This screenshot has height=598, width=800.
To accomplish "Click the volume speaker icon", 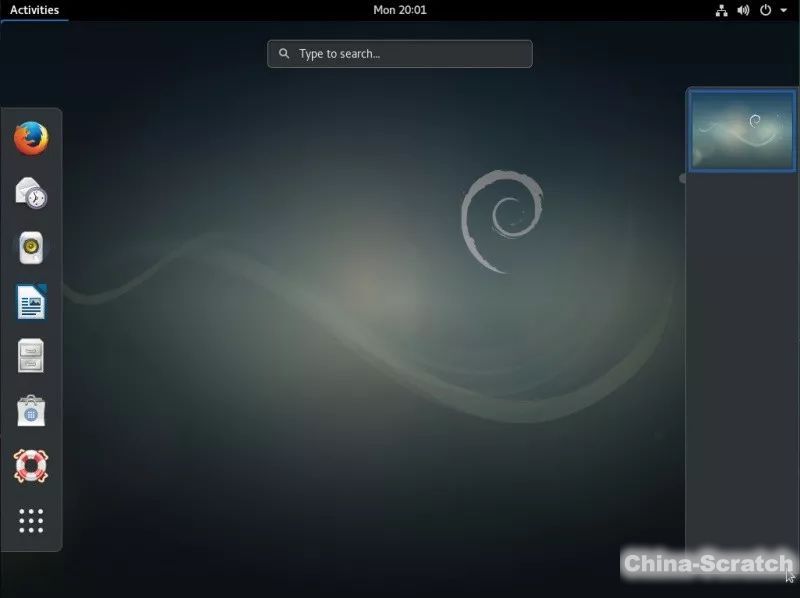I will click(743, 10).
